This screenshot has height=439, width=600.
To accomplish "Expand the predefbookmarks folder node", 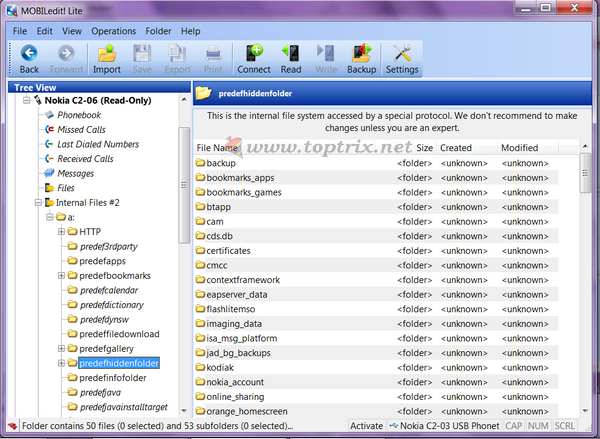I will click(61, 276).
